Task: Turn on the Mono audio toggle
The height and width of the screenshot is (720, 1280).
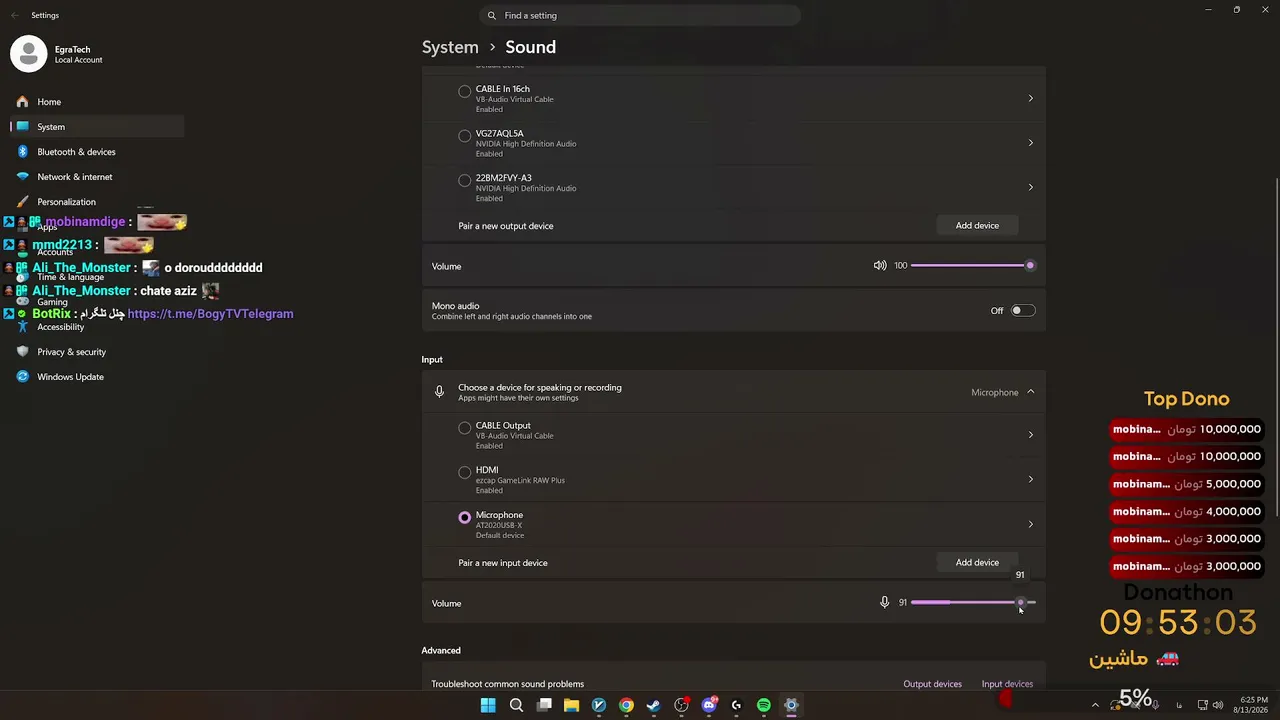Action: coord(1022,311)
